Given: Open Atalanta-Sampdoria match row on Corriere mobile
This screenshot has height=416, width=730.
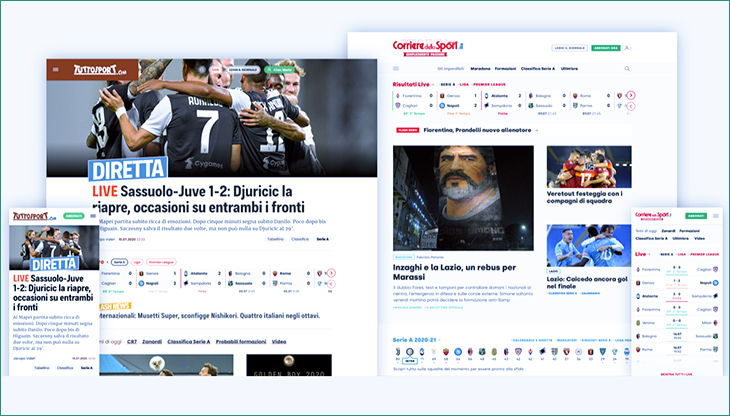Looking at the screenshot, I should [677, 296].
